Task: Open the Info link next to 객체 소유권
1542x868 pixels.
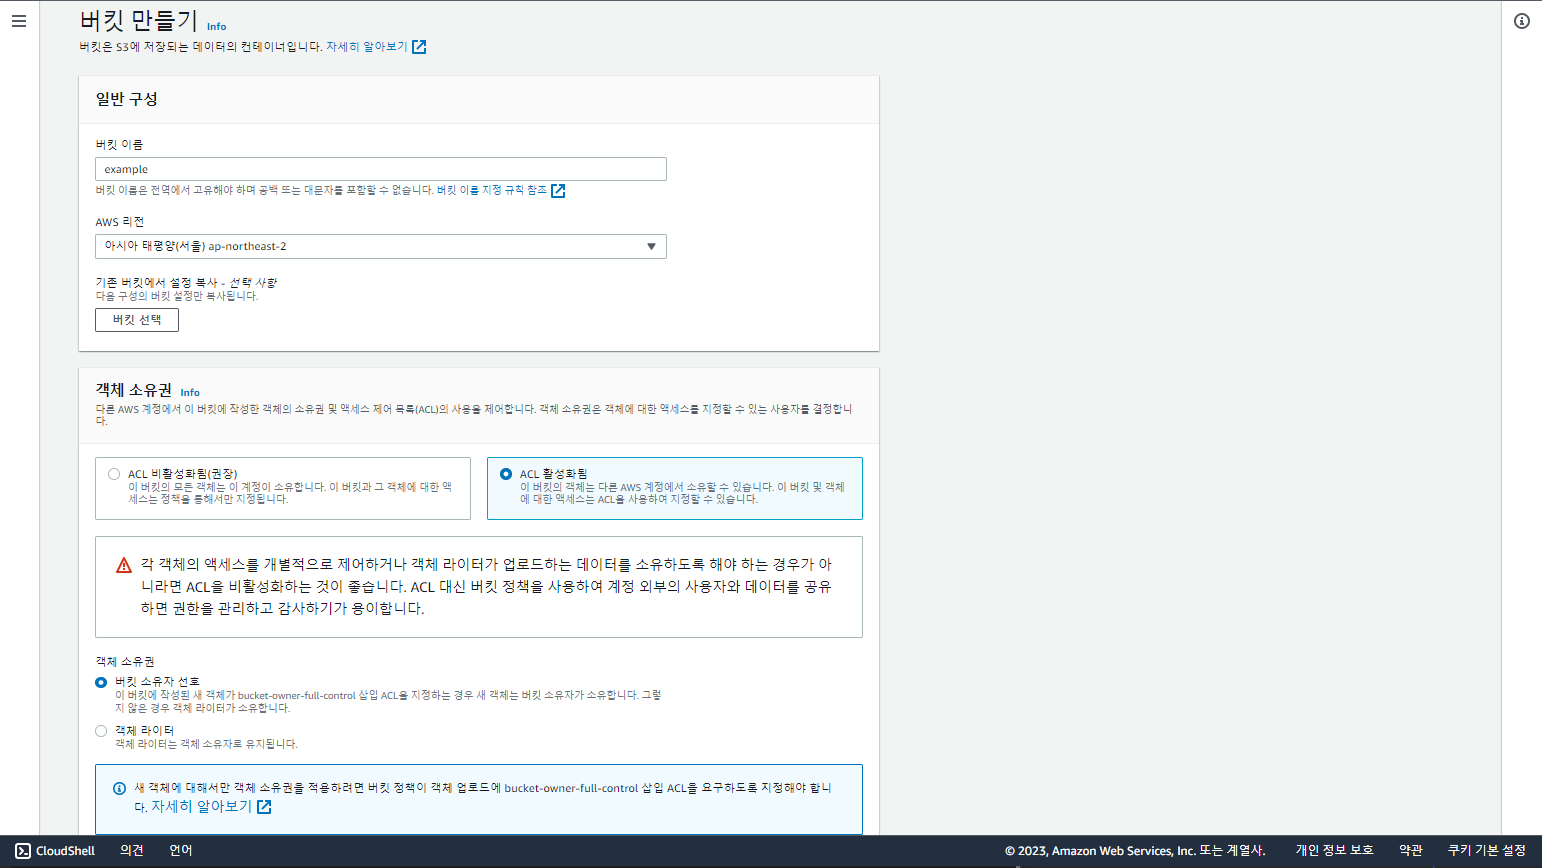Action: (x=190, y=393)
